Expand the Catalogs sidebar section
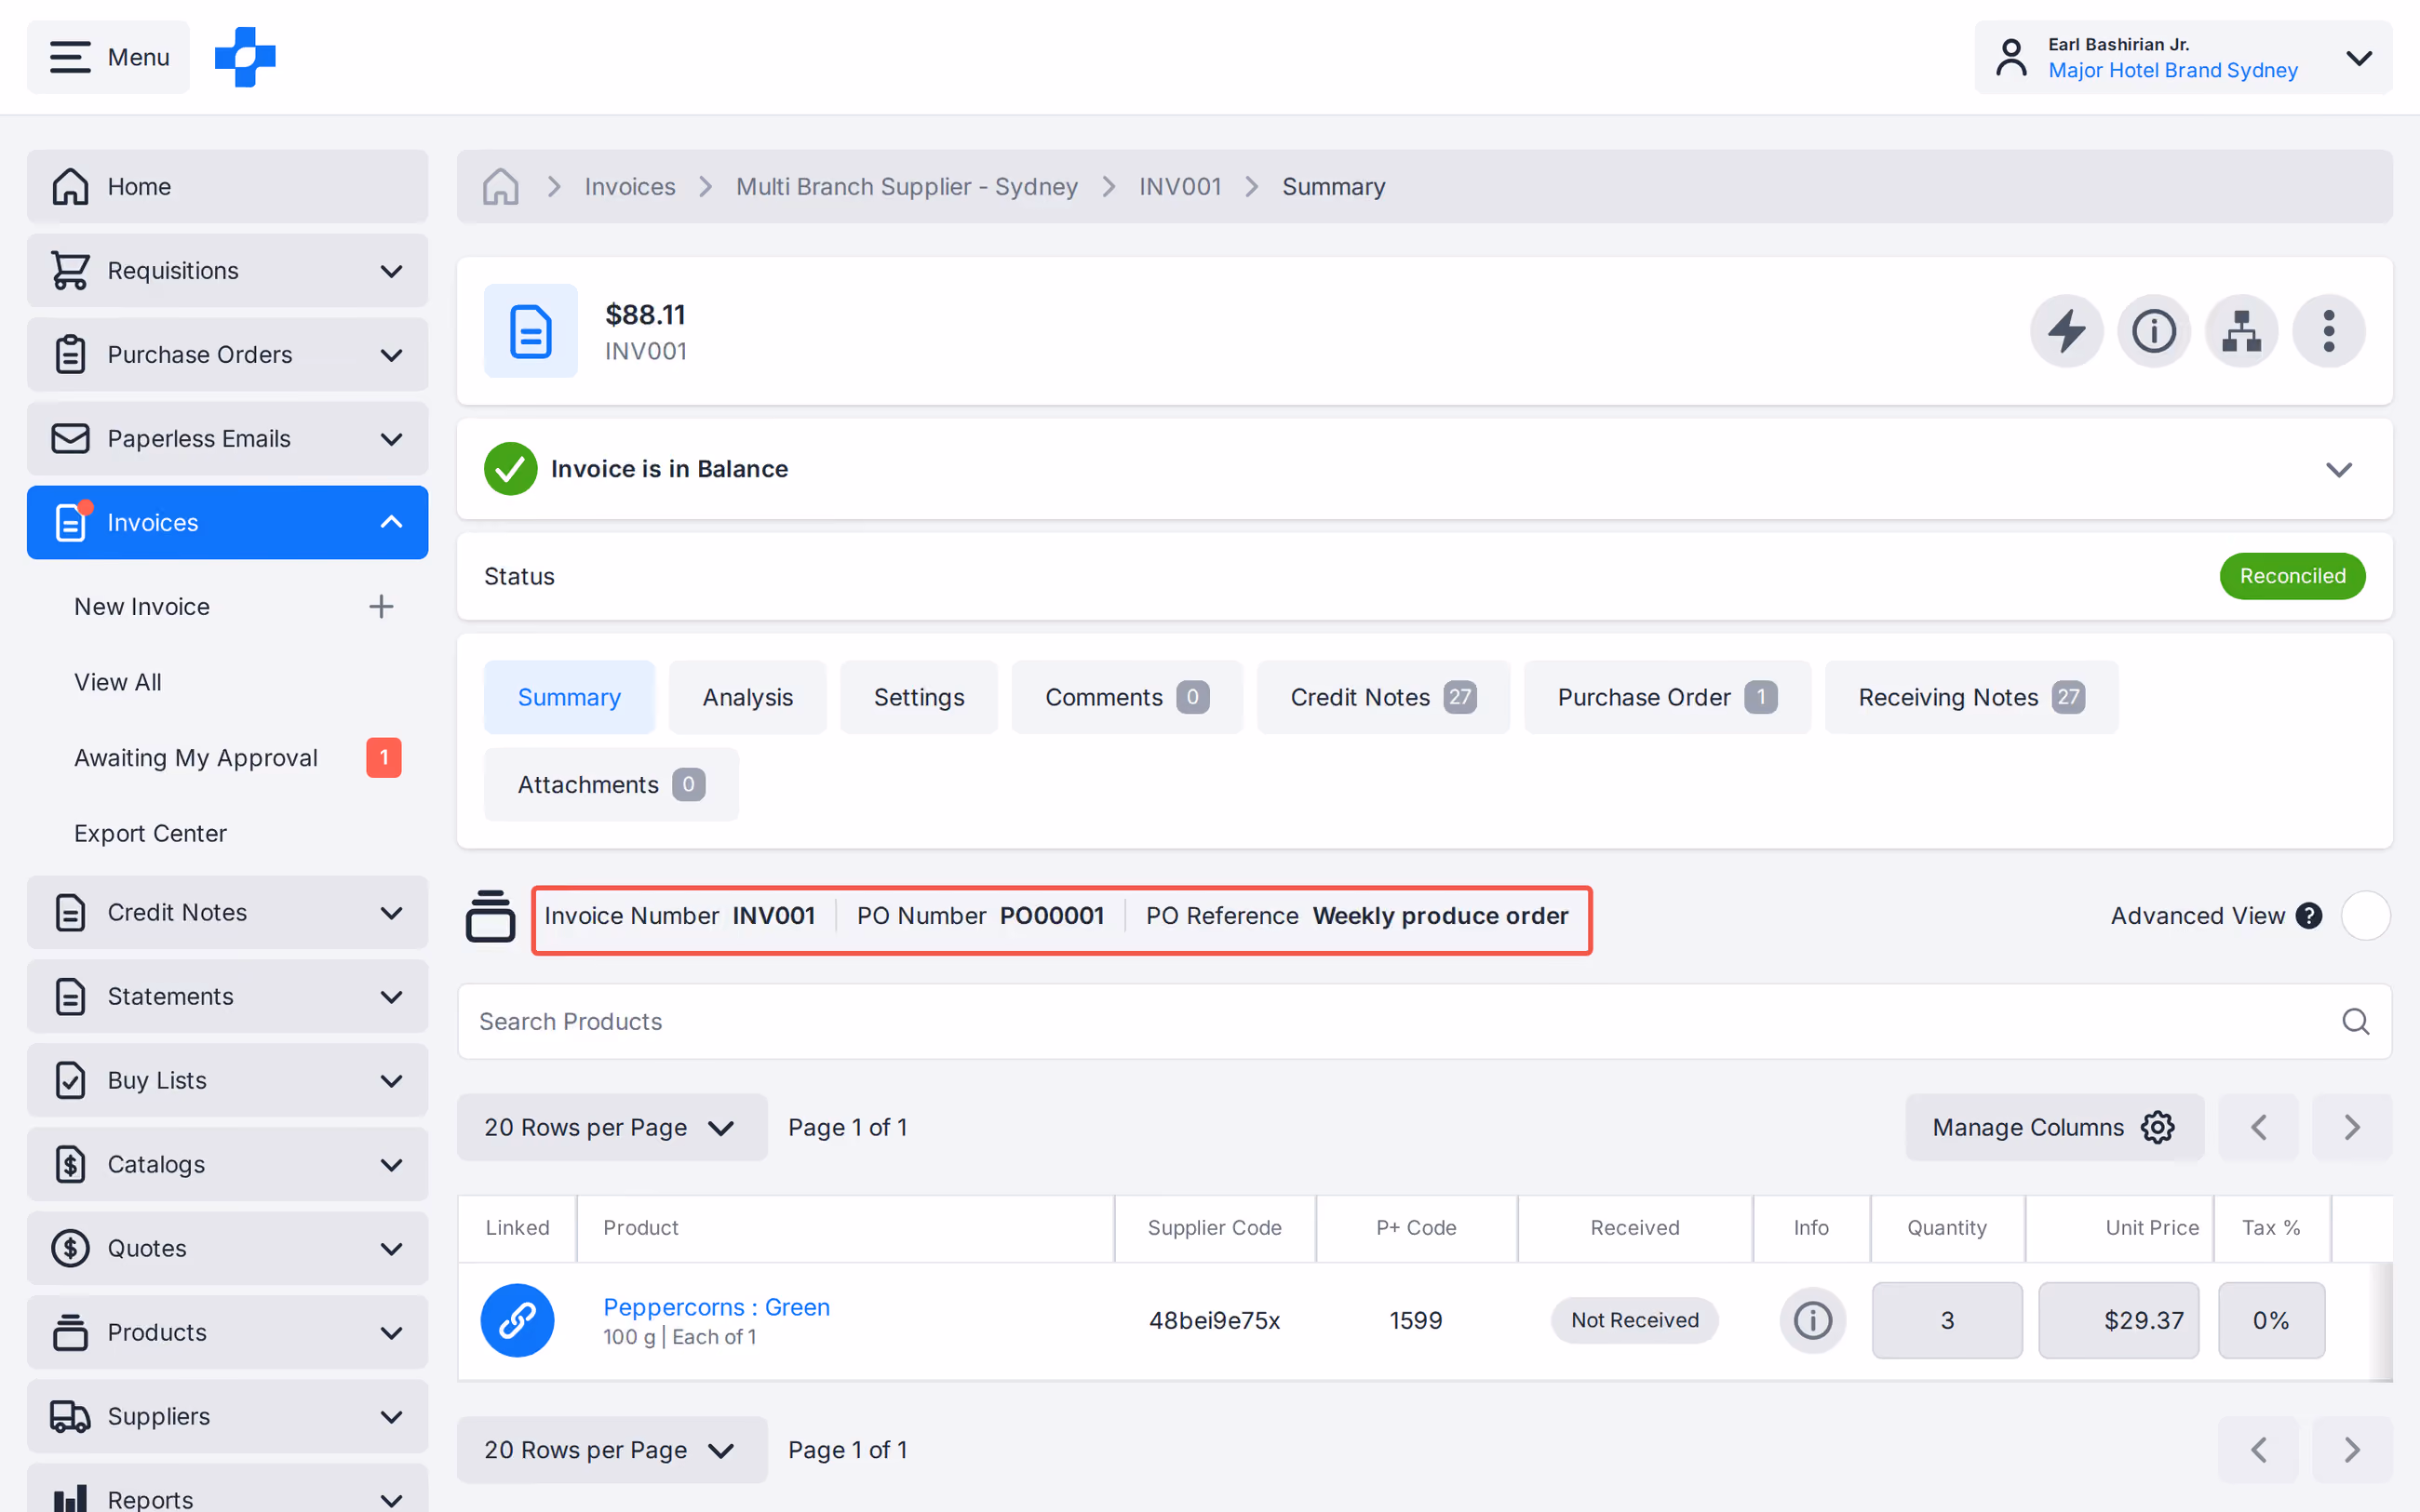2420x1512 pixels. point(227,1164)
